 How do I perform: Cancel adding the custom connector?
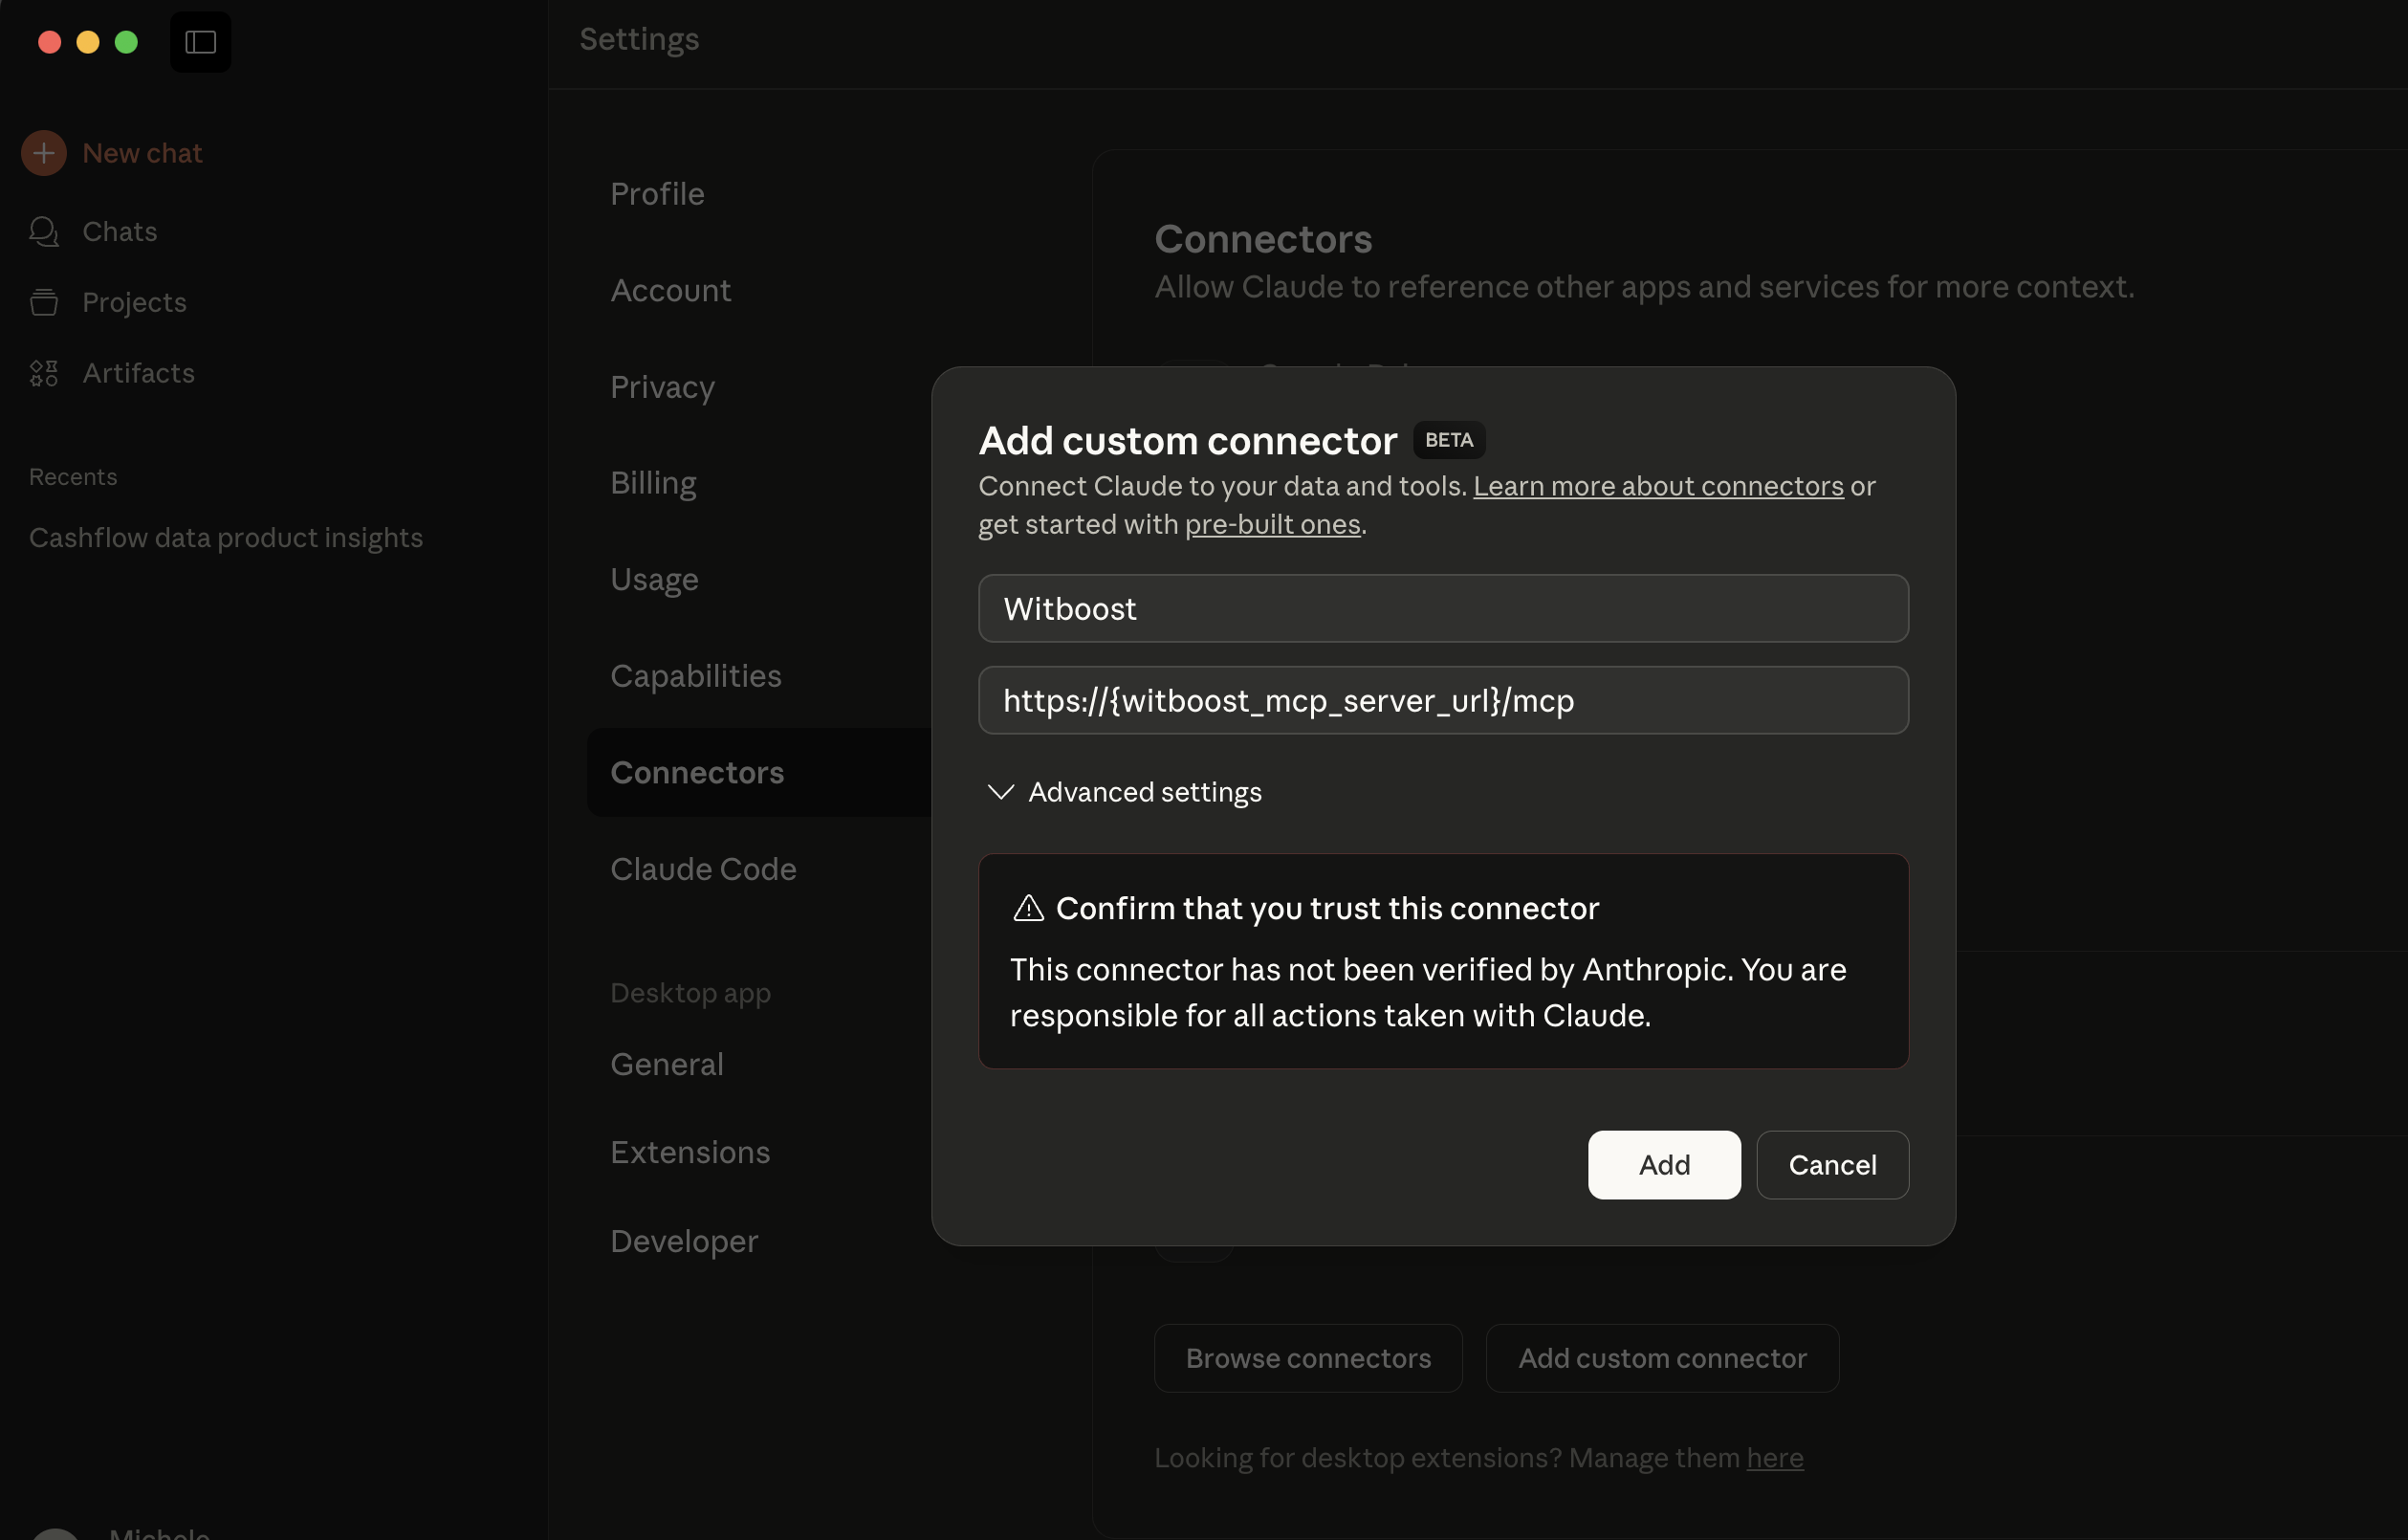point(1832,1164)
